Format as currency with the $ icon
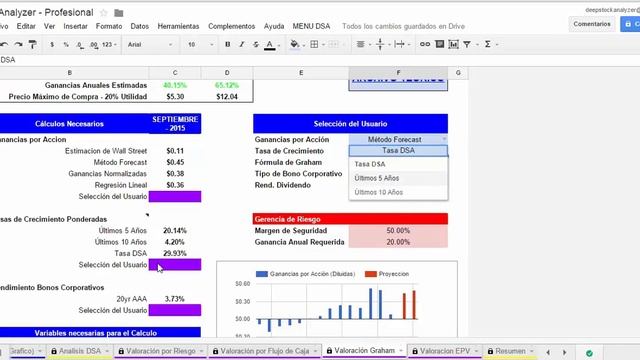This screenshot has width=640, height=360. [x=52, y=44]
